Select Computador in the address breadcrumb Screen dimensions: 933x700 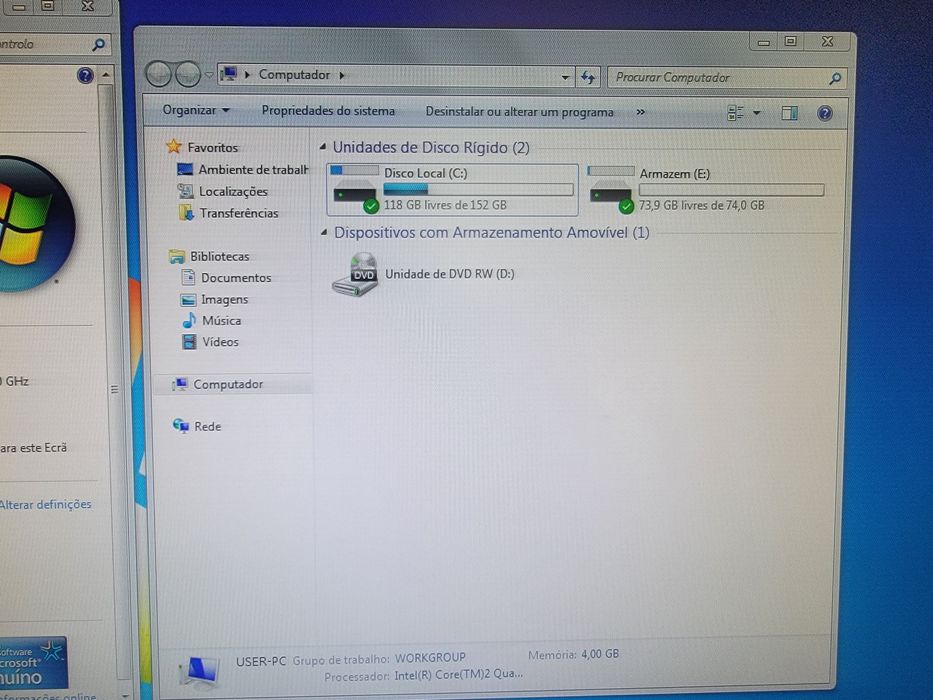[294, 75]
